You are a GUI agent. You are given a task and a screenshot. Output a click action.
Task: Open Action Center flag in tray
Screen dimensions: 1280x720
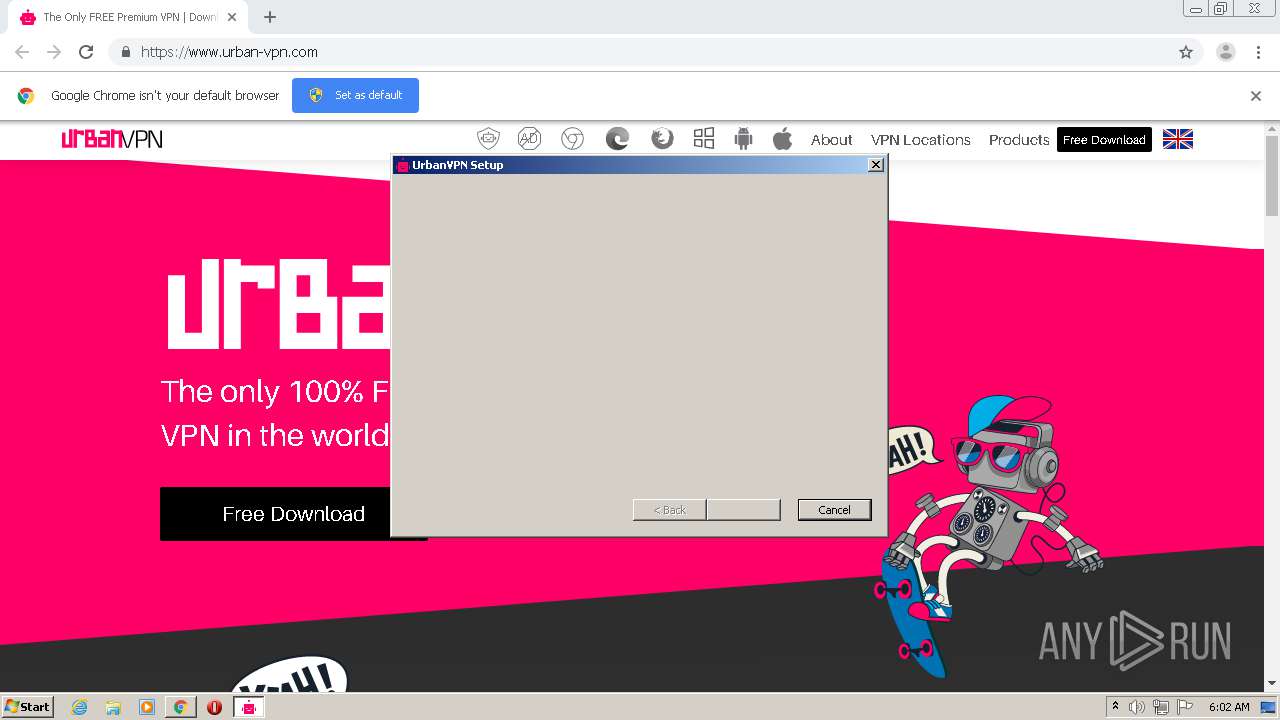pyautogui.click(x=1185, y=707)
